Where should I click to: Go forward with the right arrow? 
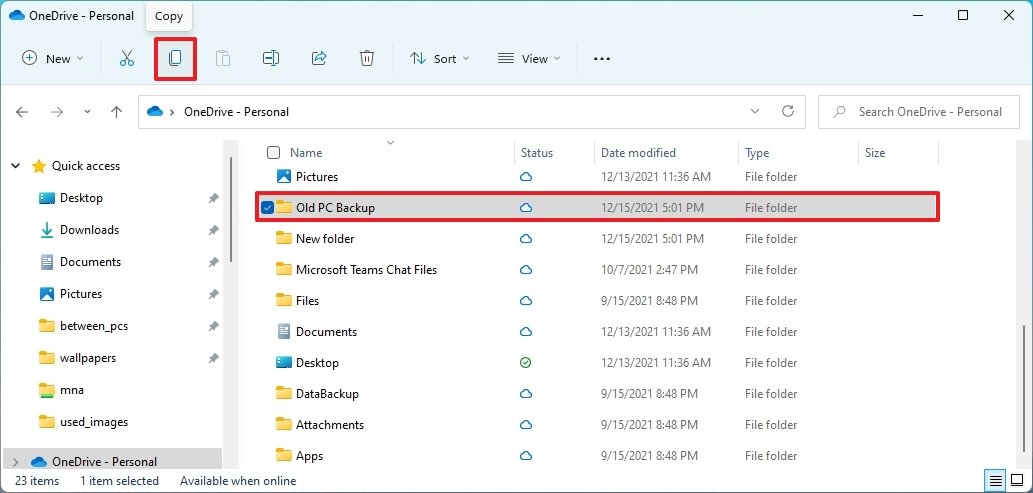coord(57,112)
